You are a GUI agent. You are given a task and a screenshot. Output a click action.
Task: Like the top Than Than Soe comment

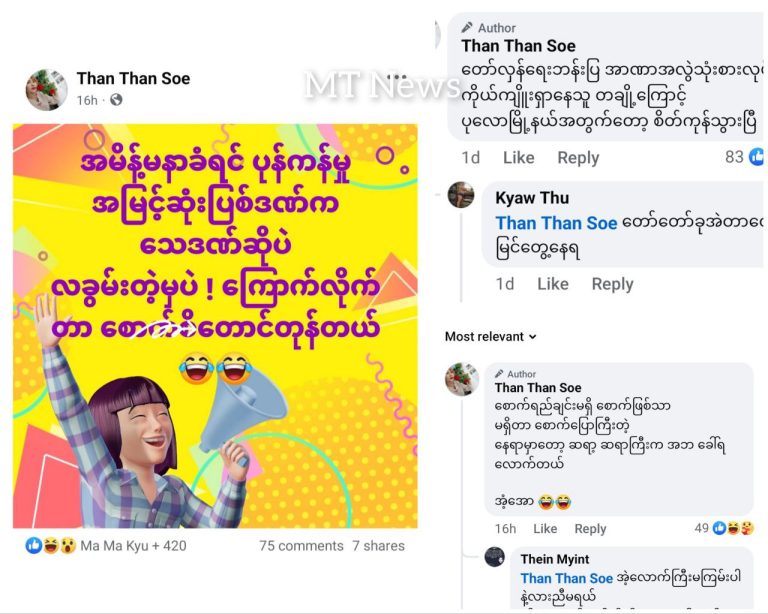(x=518, y=158)
